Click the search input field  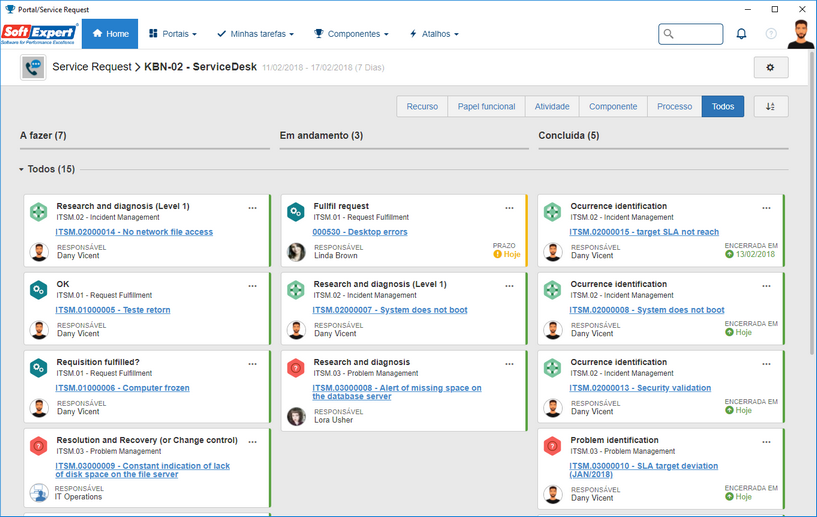click(x=690, y=34)
